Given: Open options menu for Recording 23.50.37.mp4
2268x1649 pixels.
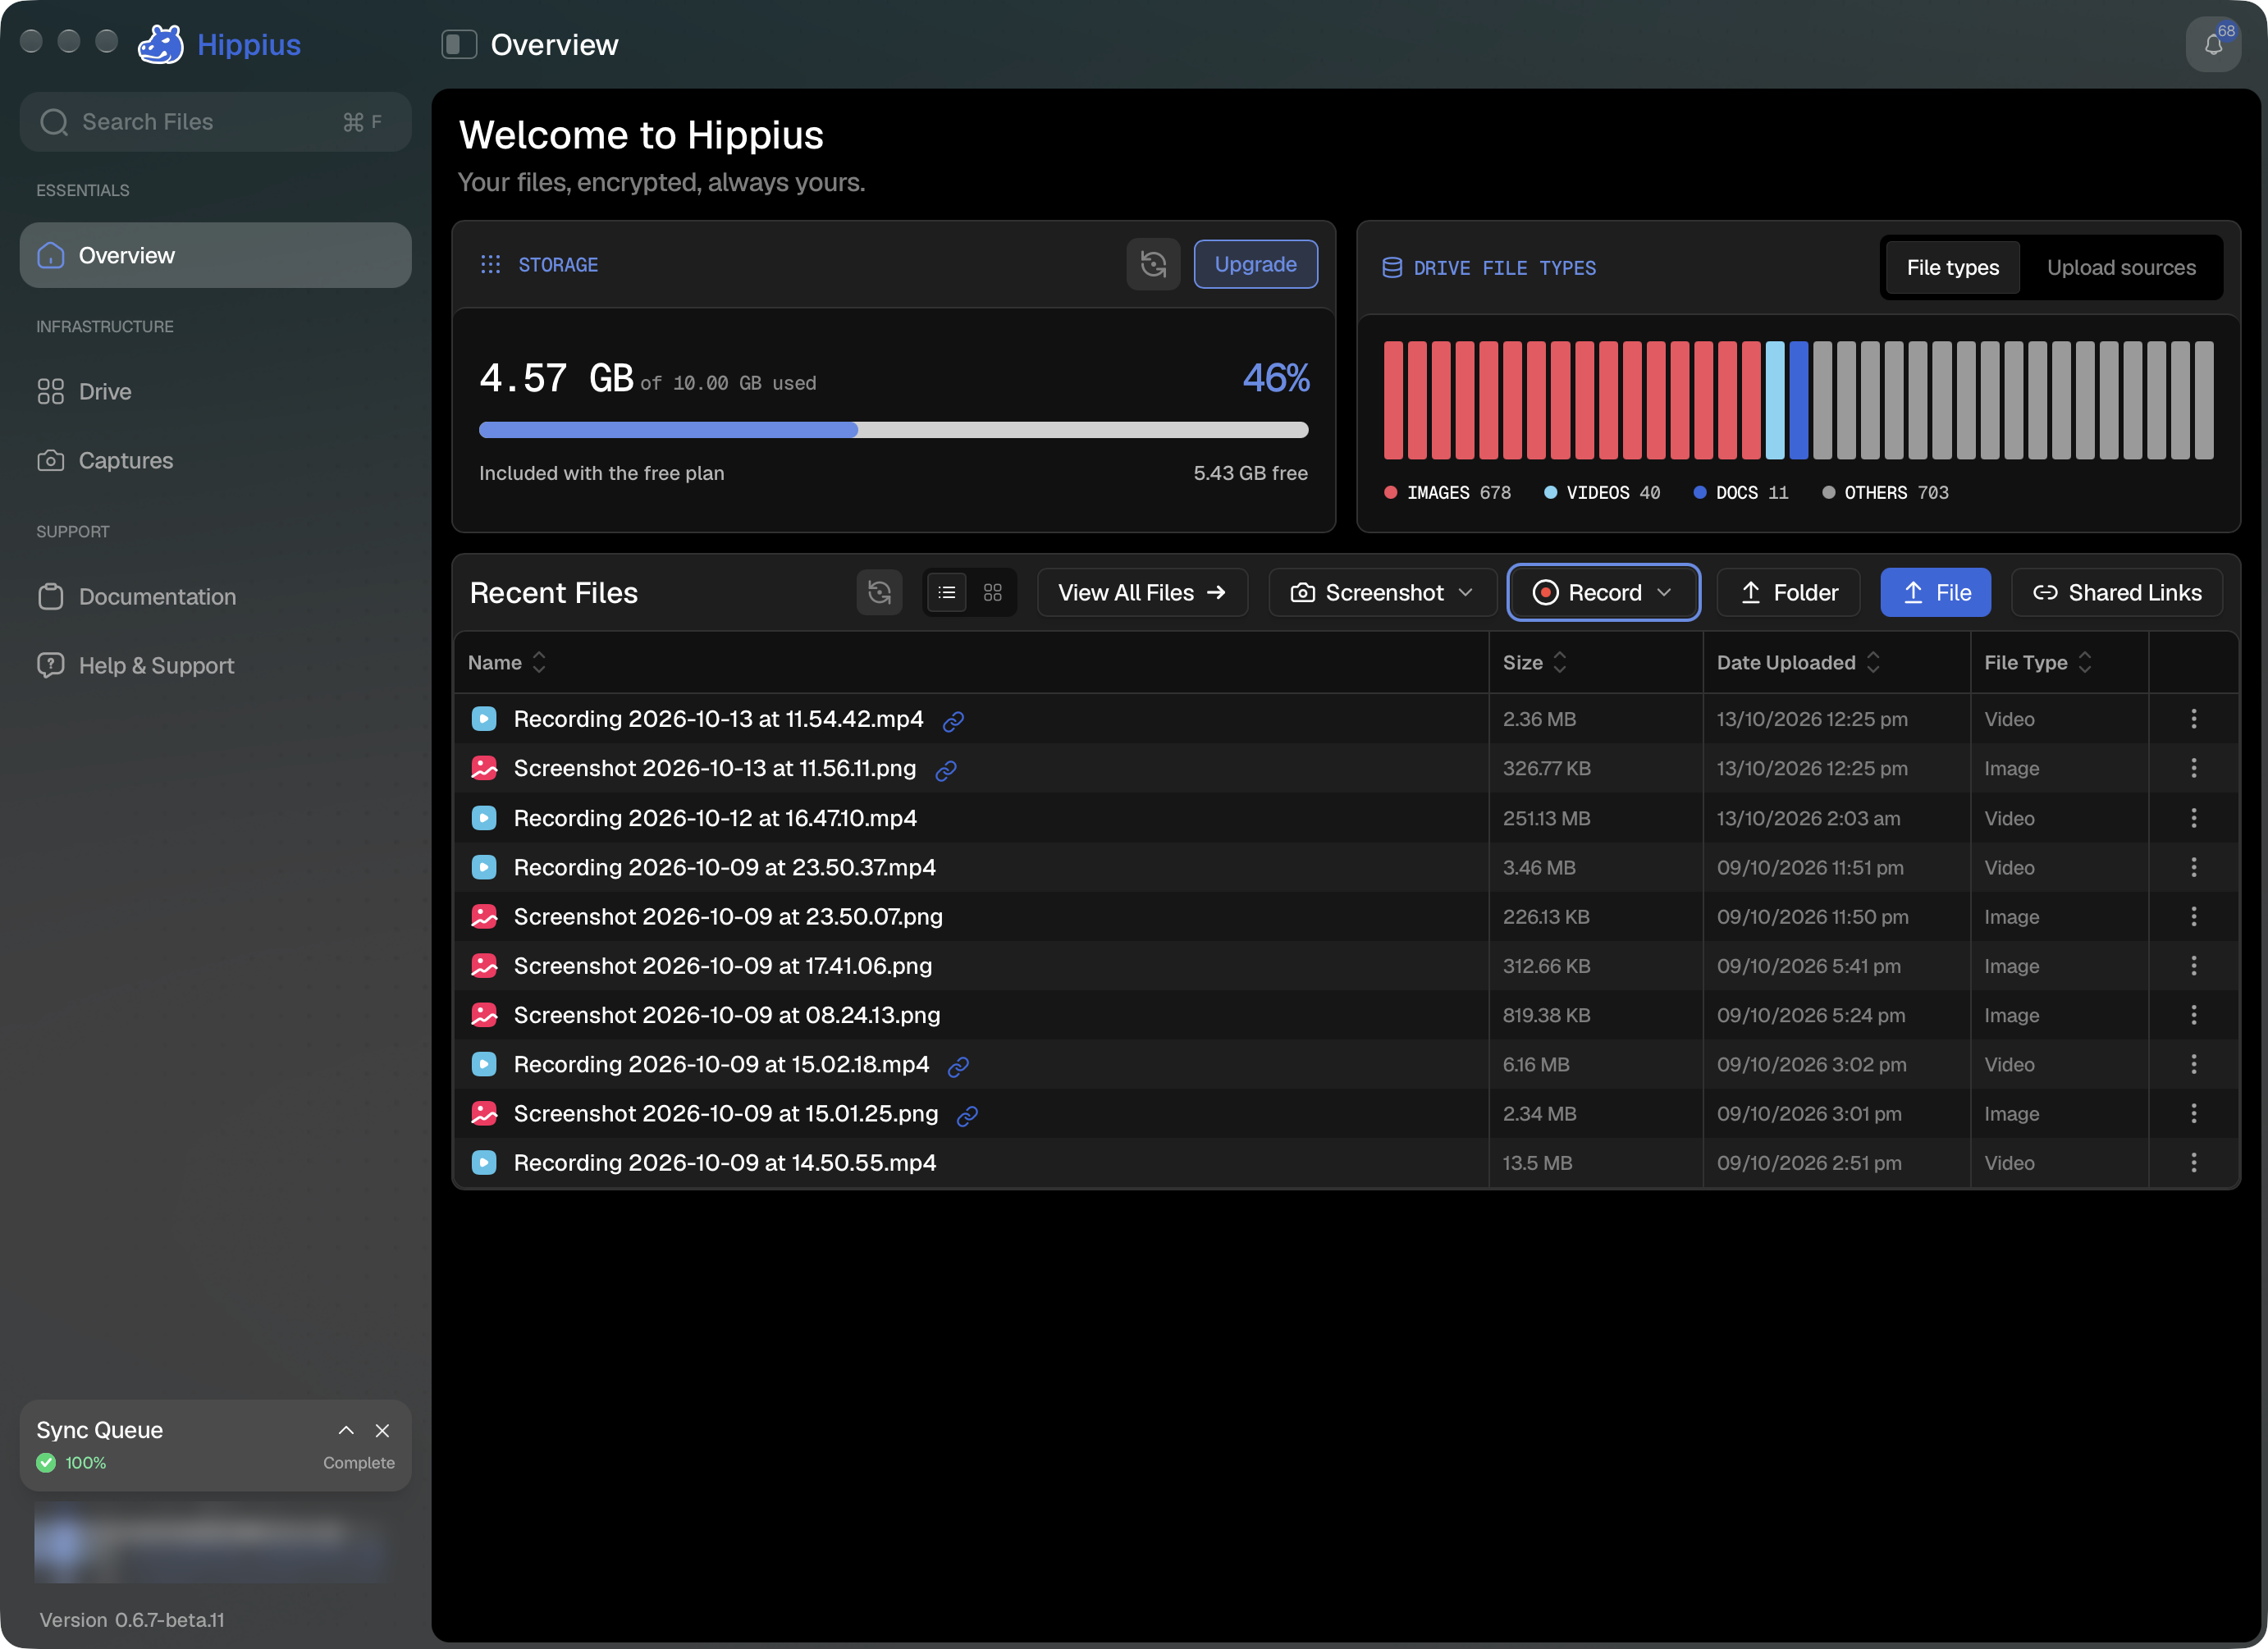Looking at the screenshot, I should (2193, 867).
